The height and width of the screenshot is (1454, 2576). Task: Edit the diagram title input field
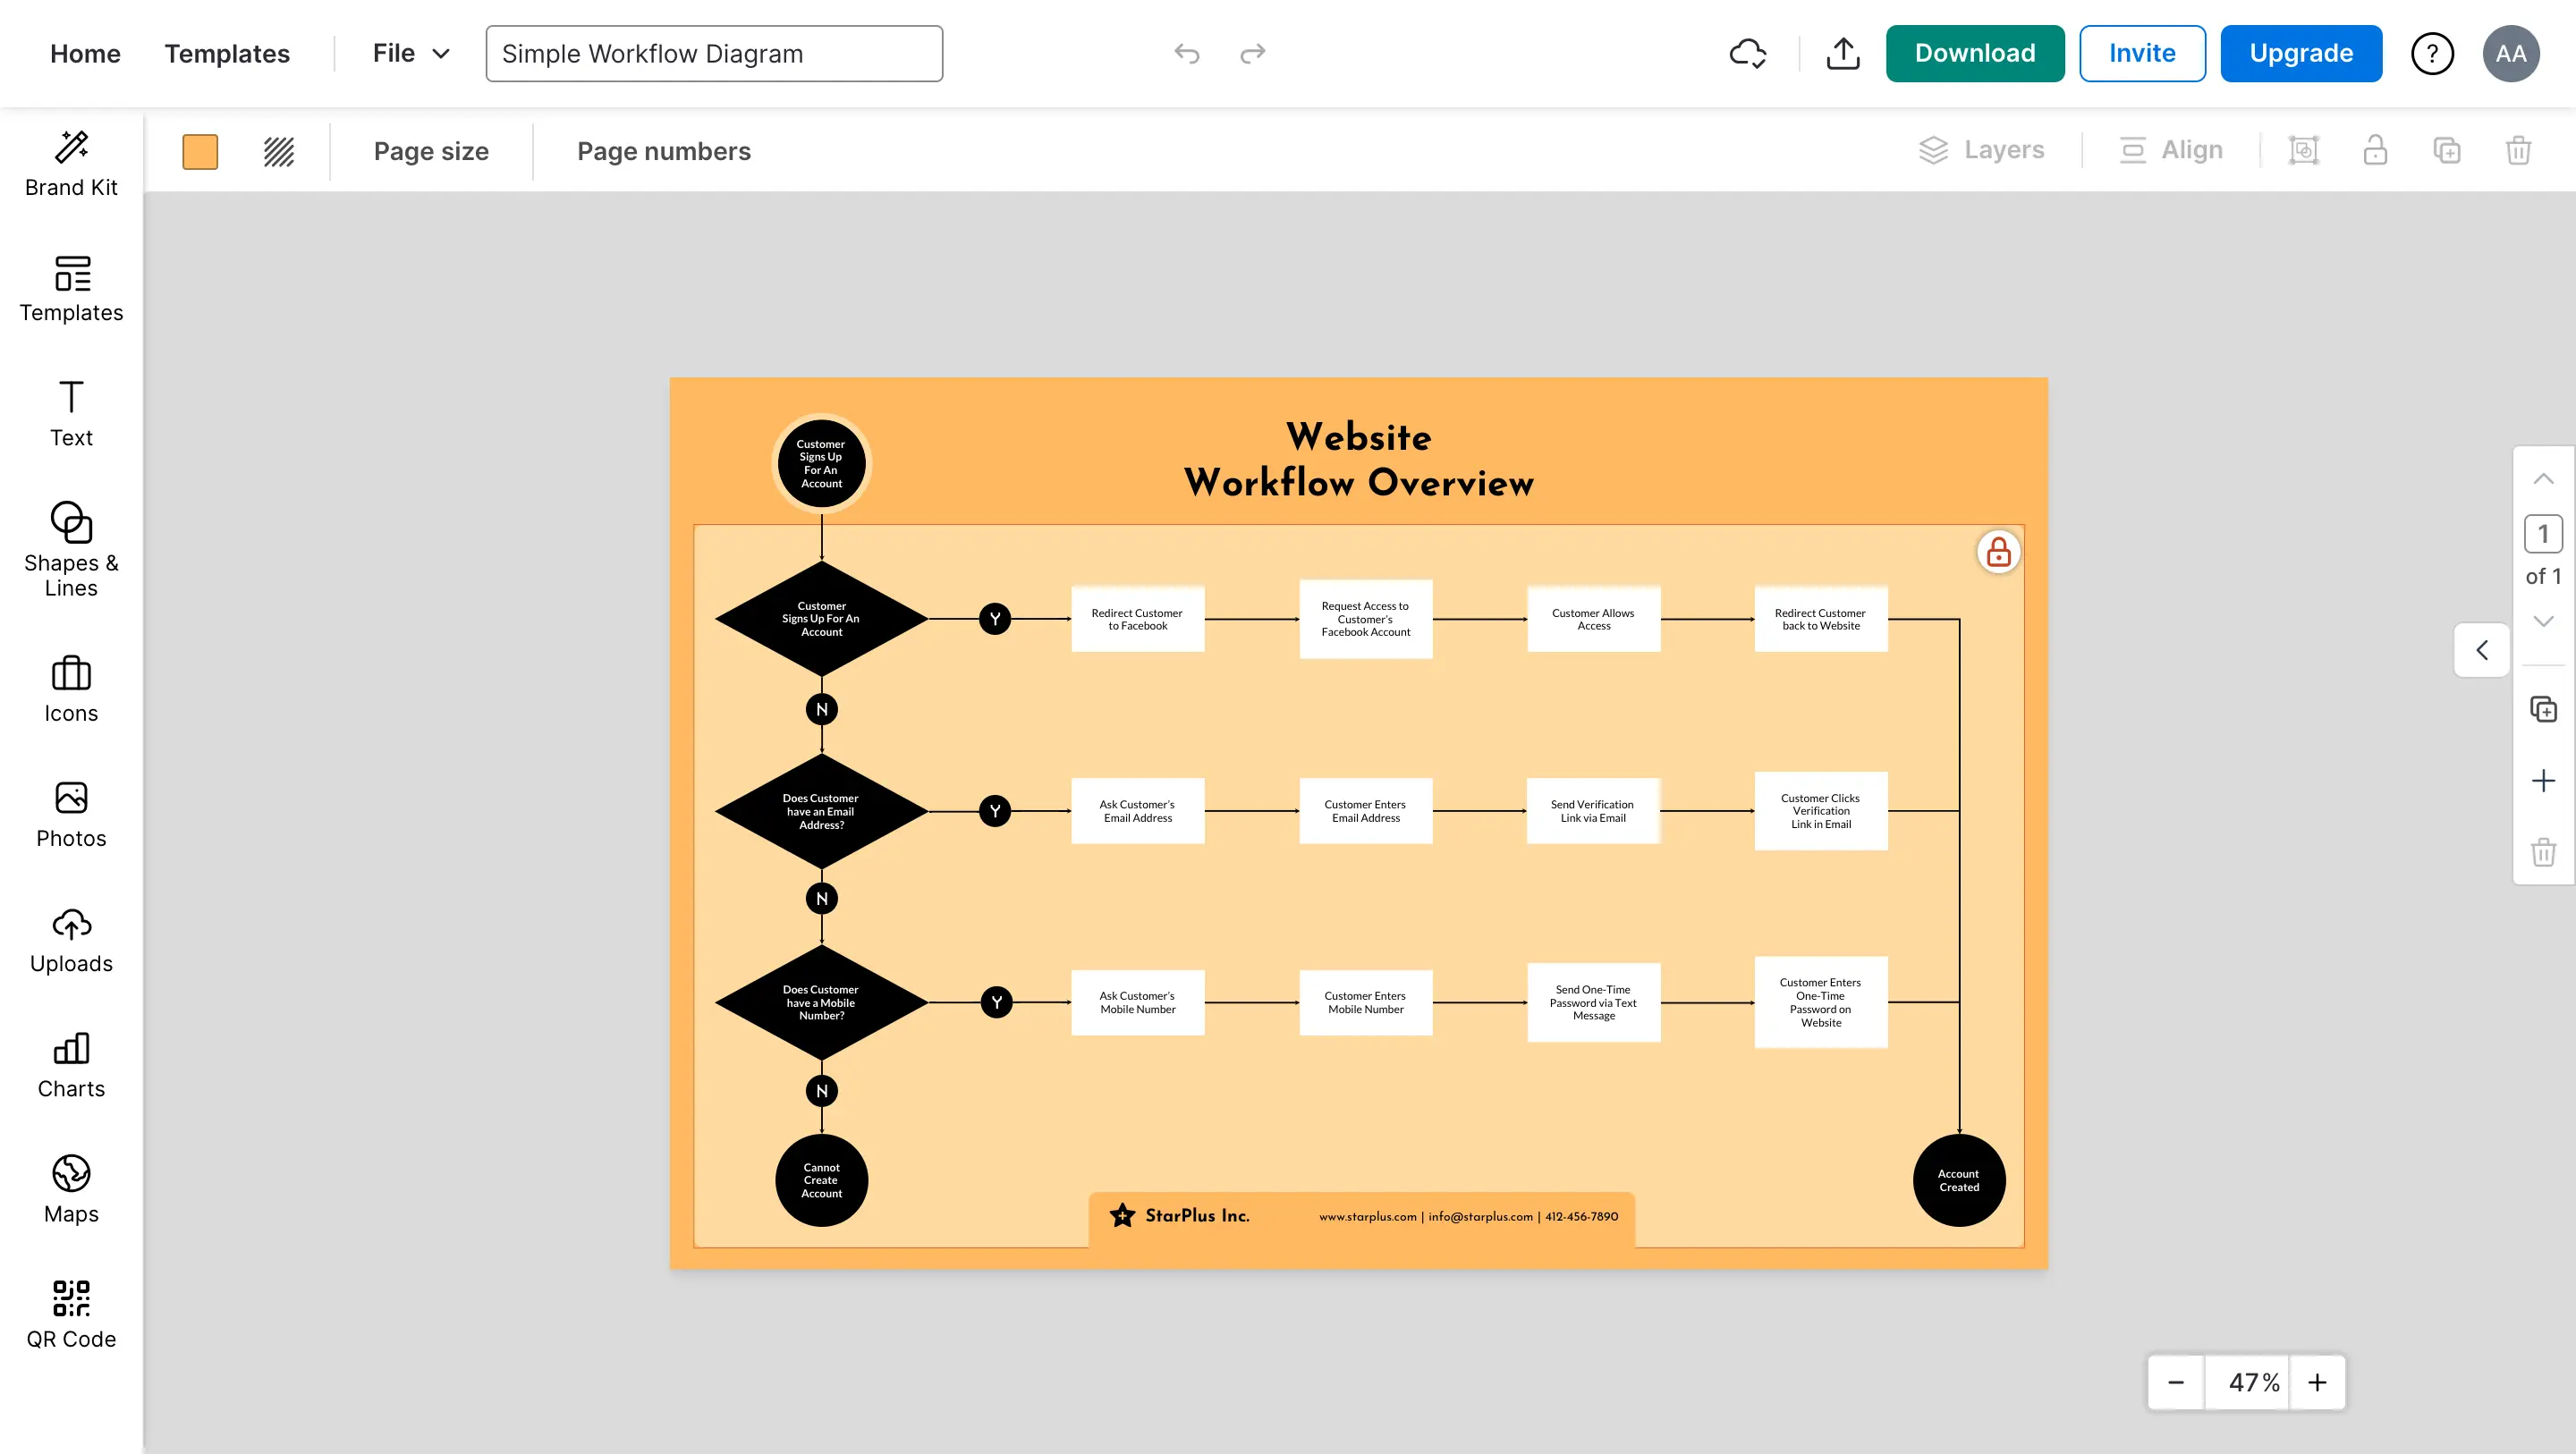click(713, 53)
